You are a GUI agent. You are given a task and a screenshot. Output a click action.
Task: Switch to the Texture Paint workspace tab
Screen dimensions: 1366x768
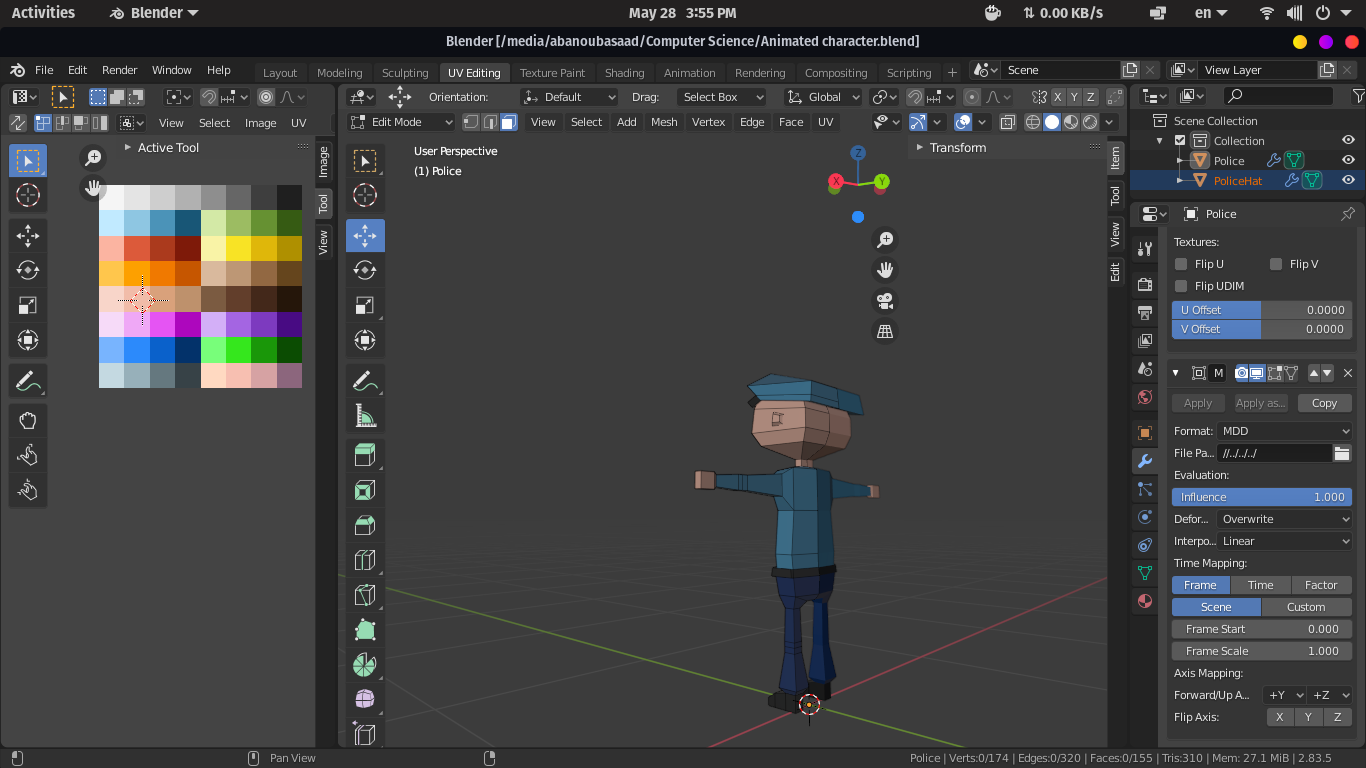(x=552, y=73)
